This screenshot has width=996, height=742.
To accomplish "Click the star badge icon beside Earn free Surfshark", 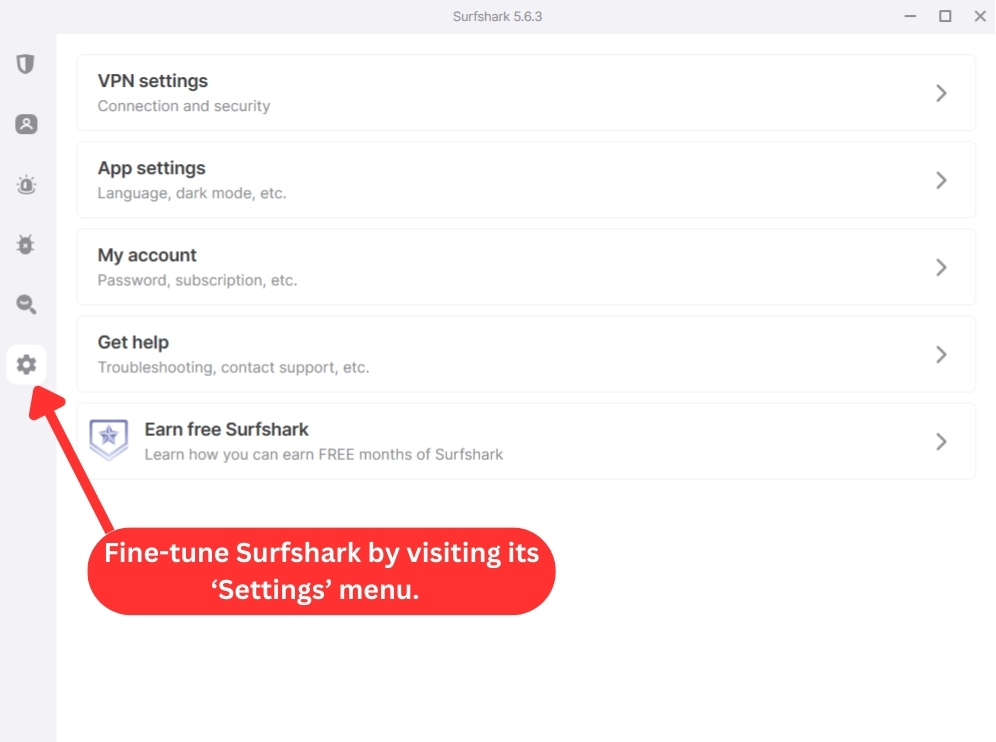I will (109, 439).
